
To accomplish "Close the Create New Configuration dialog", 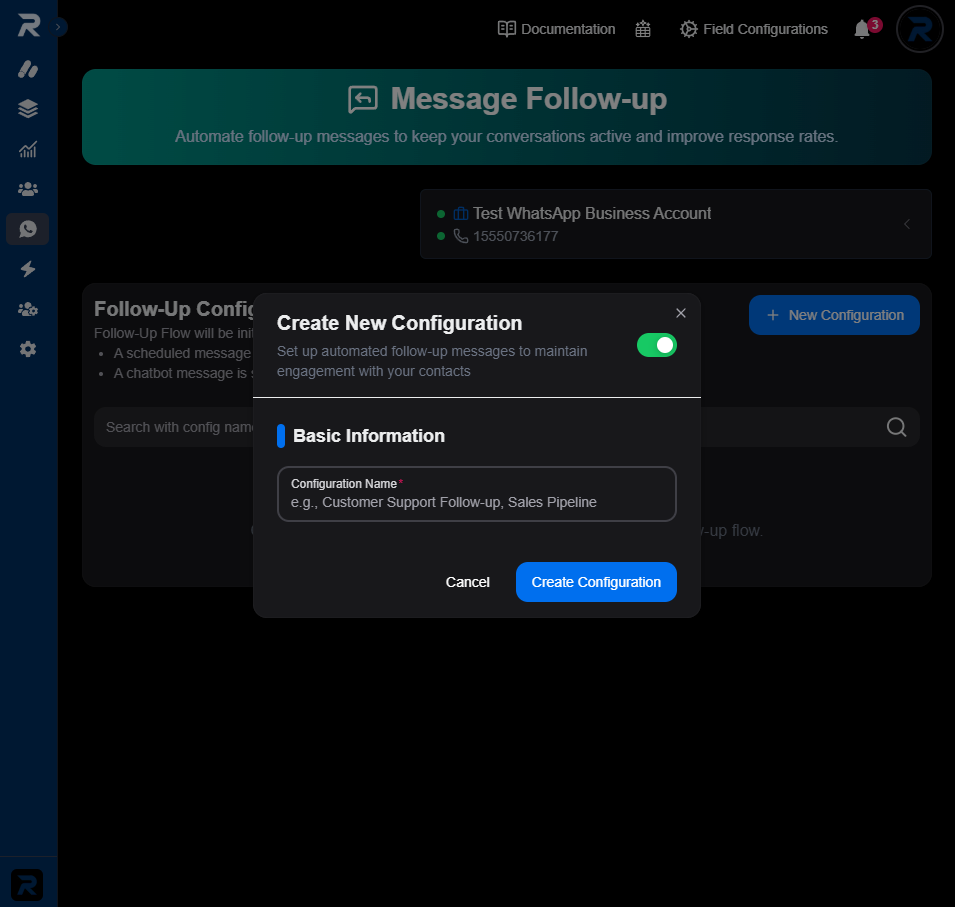I will 681,313.
